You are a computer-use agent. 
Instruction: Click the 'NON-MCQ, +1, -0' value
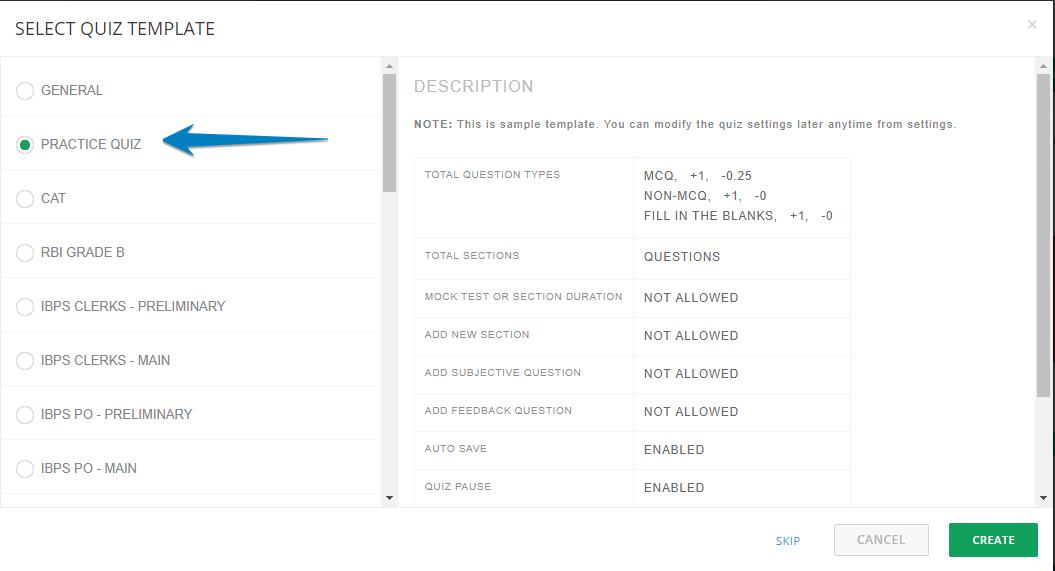tap(704, 196)
